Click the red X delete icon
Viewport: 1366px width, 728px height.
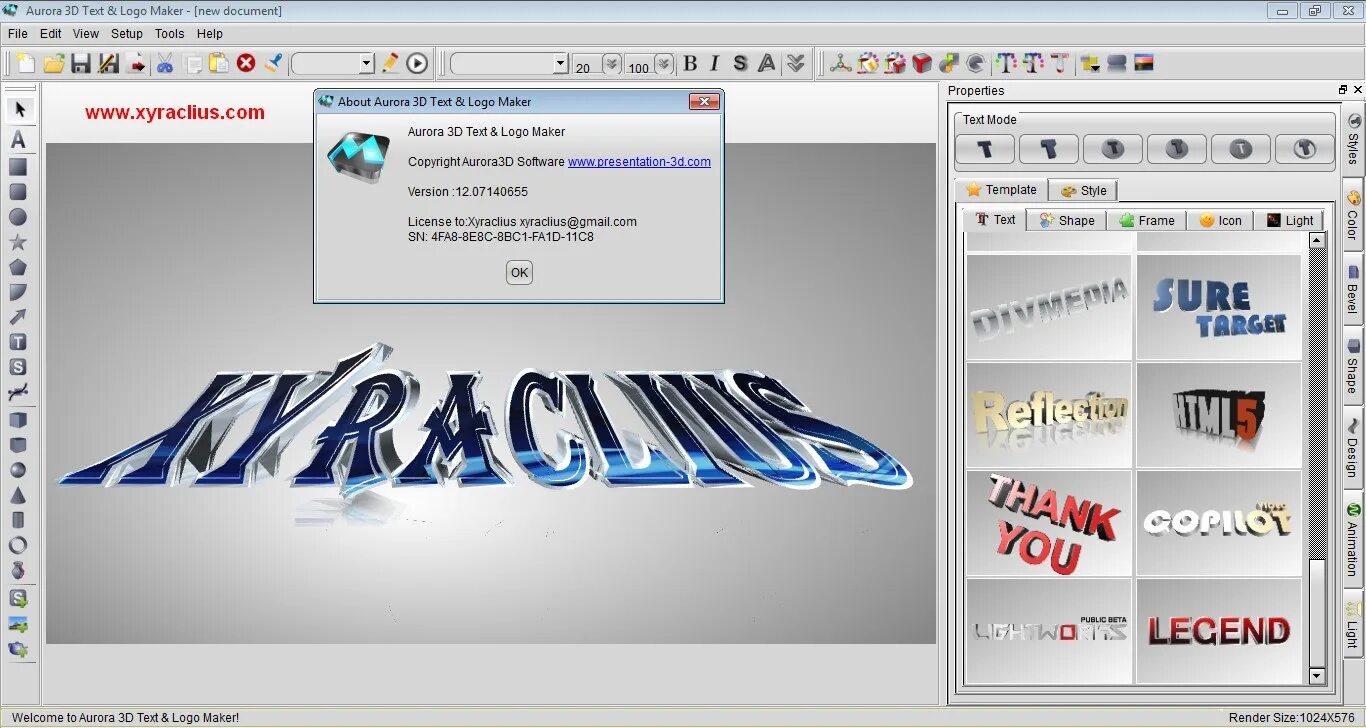pyautogui.click(x=246, y=63)
